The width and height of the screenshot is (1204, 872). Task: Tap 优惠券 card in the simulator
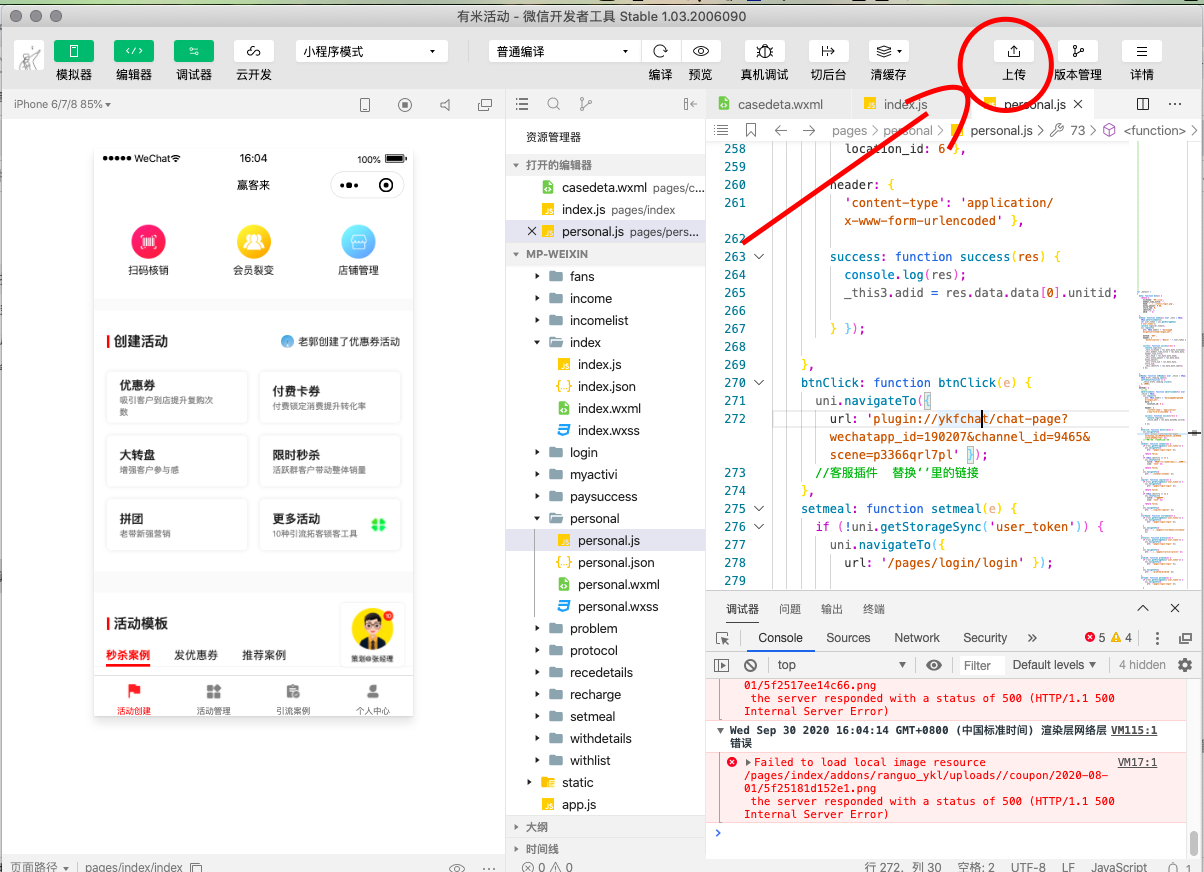[176, 397]
